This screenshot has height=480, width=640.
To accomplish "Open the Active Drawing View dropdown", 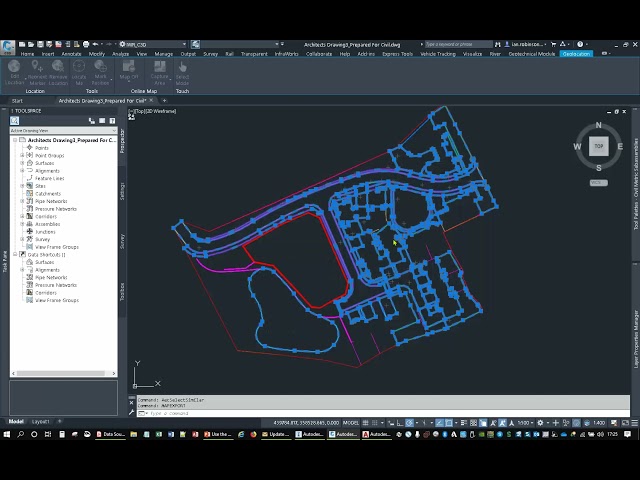I will (63, 131).
